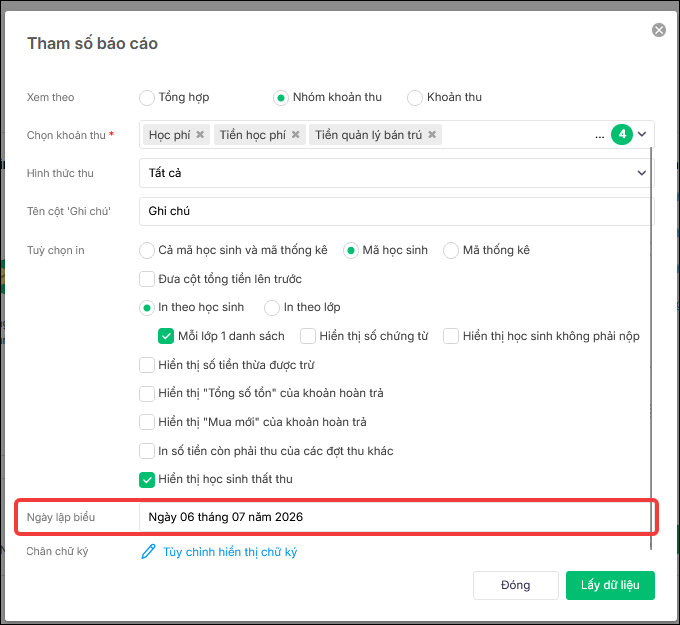
Task: Click the Tuỳ chọn in label
Action: click(x=56, y=250)
